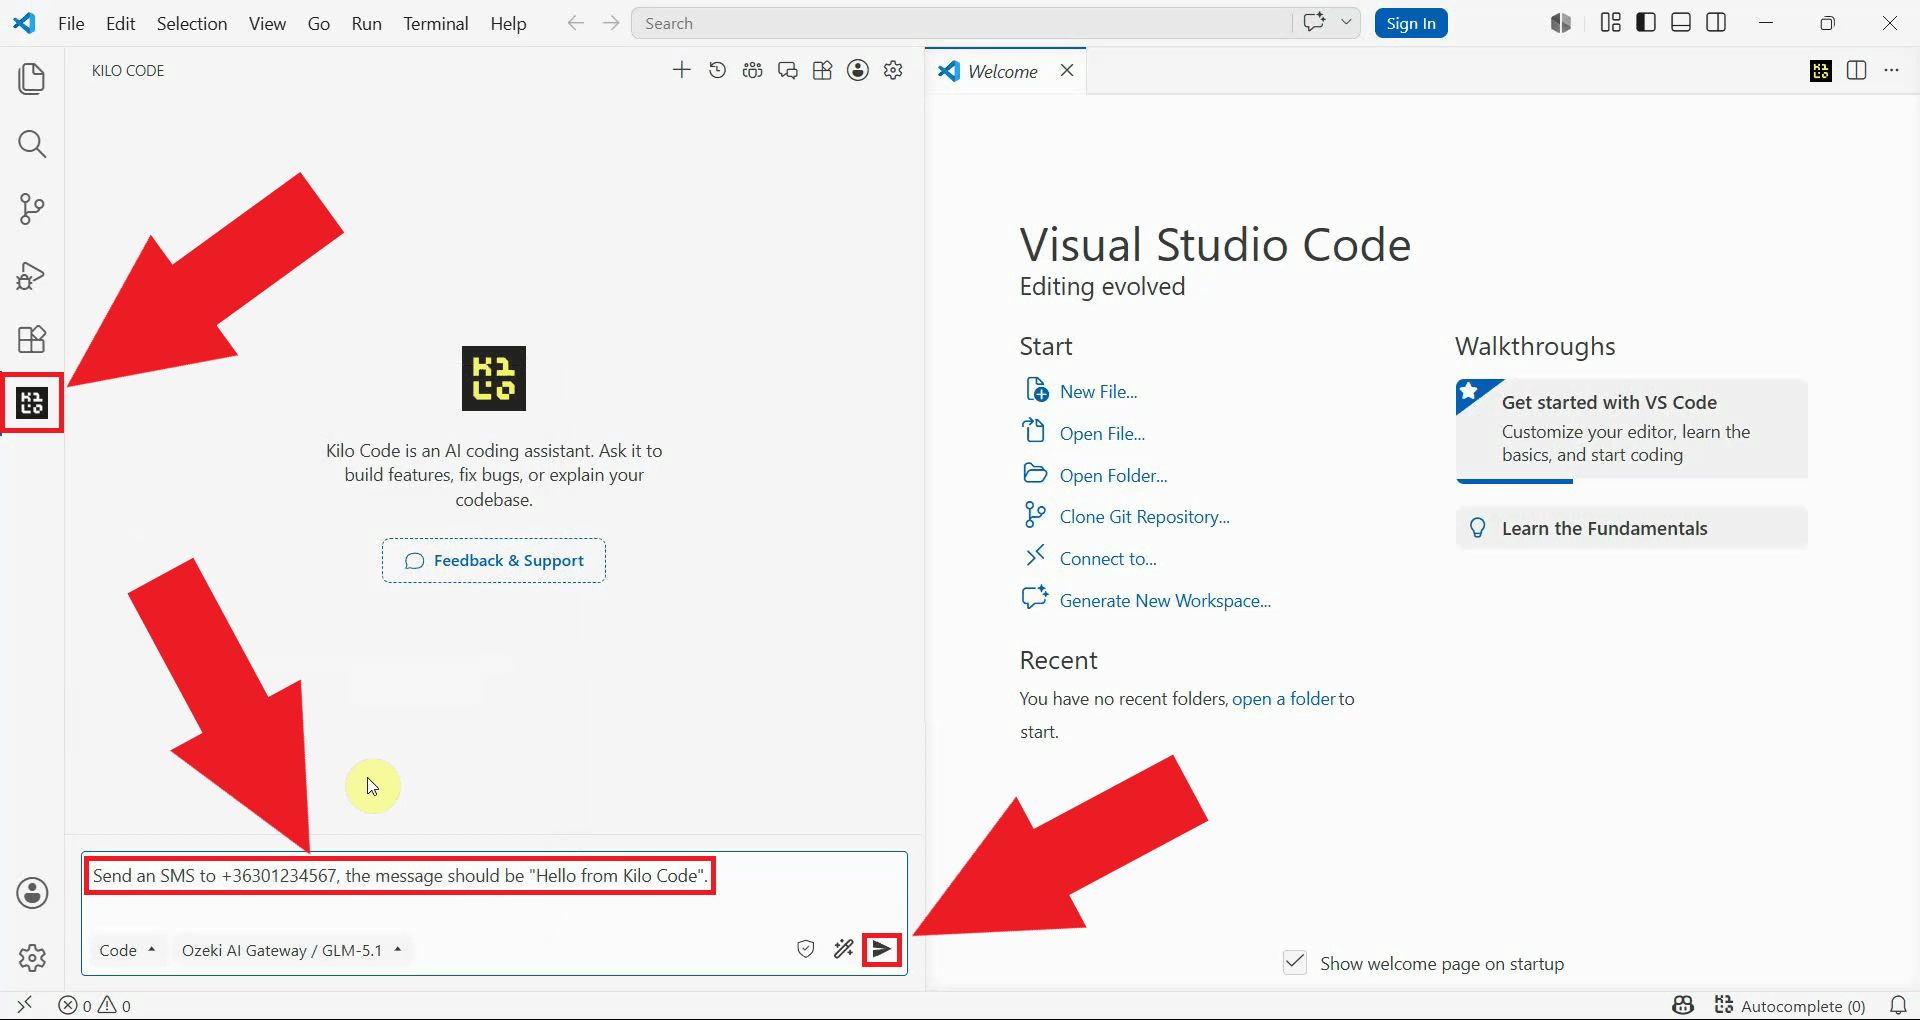Open the Kilo Code activity bar icon
Screen dimensions: 1920x1020
pos(32,403)
